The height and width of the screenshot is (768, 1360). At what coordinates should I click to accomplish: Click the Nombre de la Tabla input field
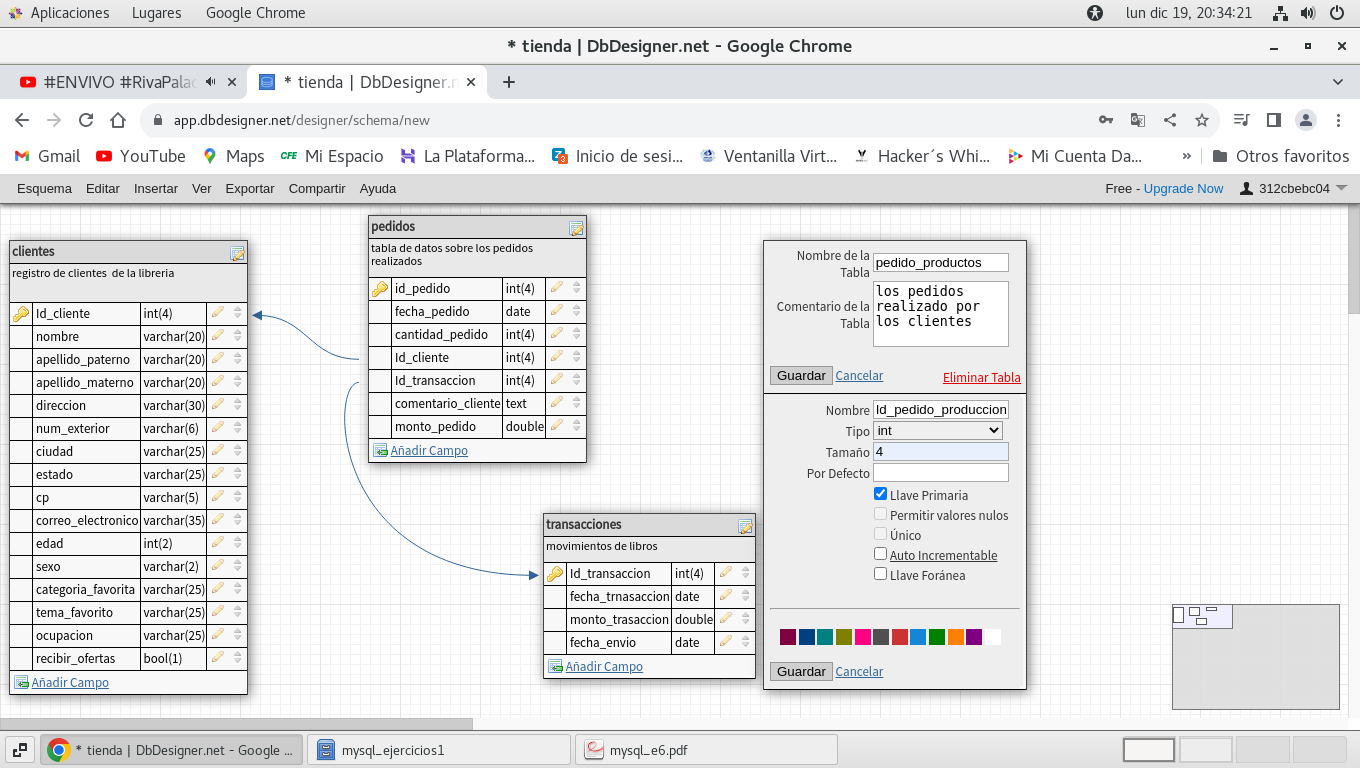tap(940, 262)
